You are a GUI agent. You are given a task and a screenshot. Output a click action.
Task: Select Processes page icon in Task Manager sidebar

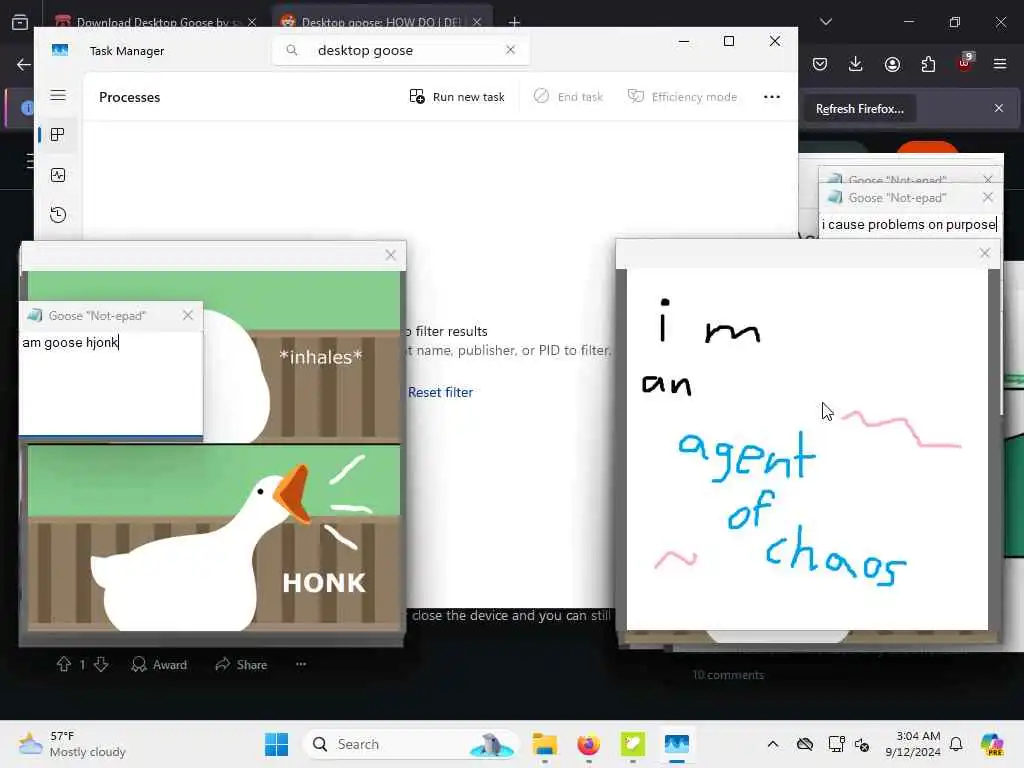coord(58,135)
